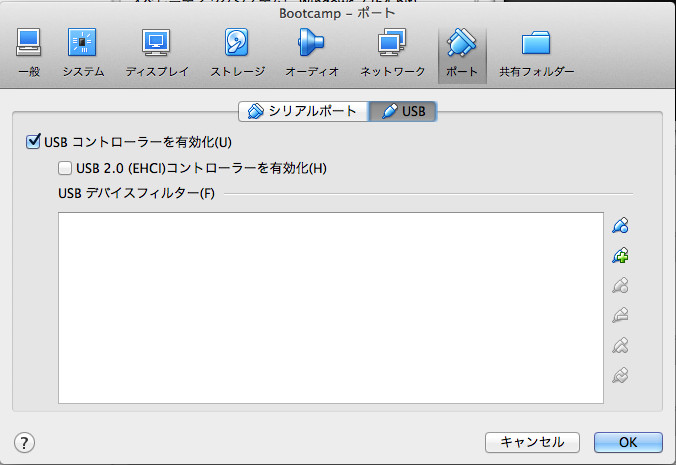The height and width of the screenshot is (465, 676).
Task: Confirm settings with the OK button
Action: pyautogui.click(x=628, y=442)
